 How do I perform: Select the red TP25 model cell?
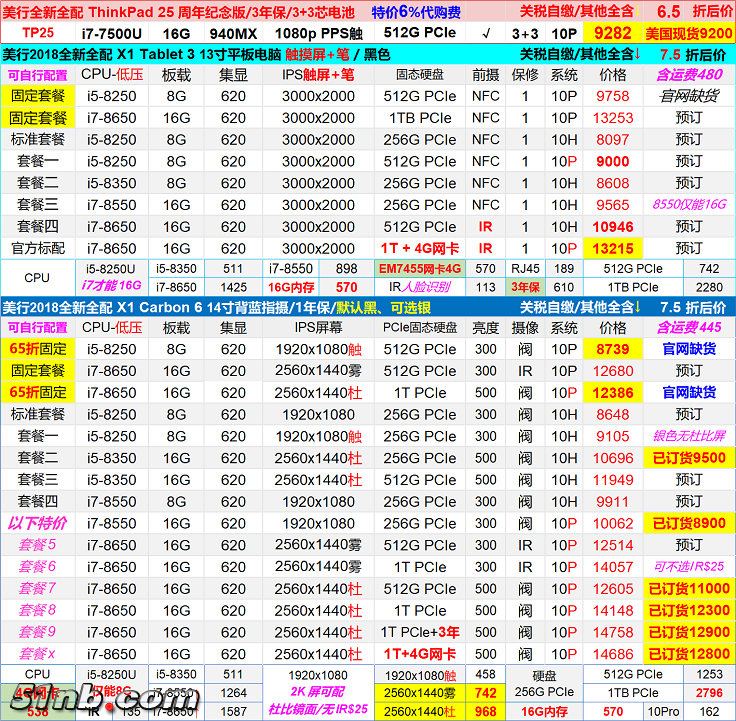(x=37, y=33)
